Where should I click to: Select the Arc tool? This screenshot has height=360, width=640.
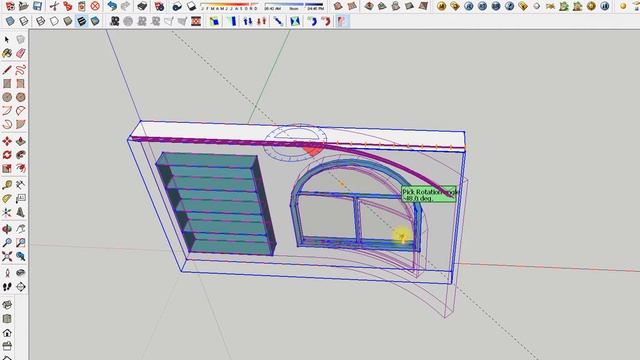(7, 111)
